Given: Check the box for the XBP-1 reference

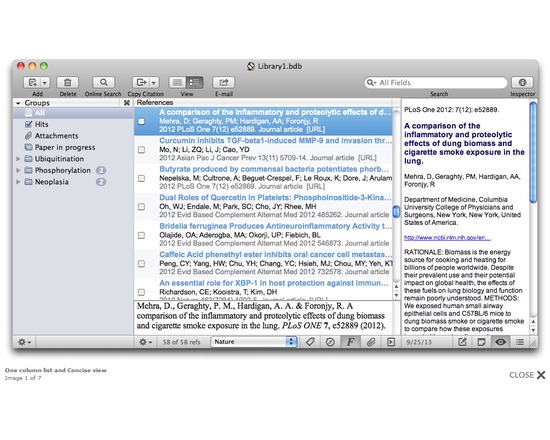Looking at the screenshot, I should point(141,292).
